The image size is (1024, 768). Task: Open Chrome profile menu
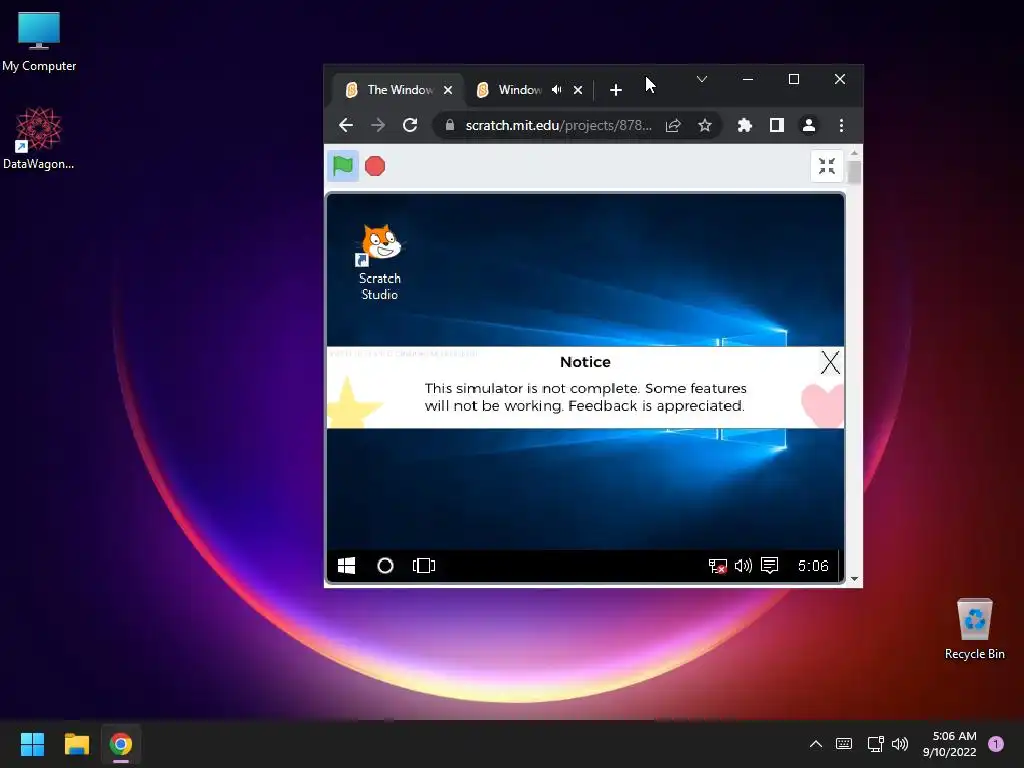808,125
